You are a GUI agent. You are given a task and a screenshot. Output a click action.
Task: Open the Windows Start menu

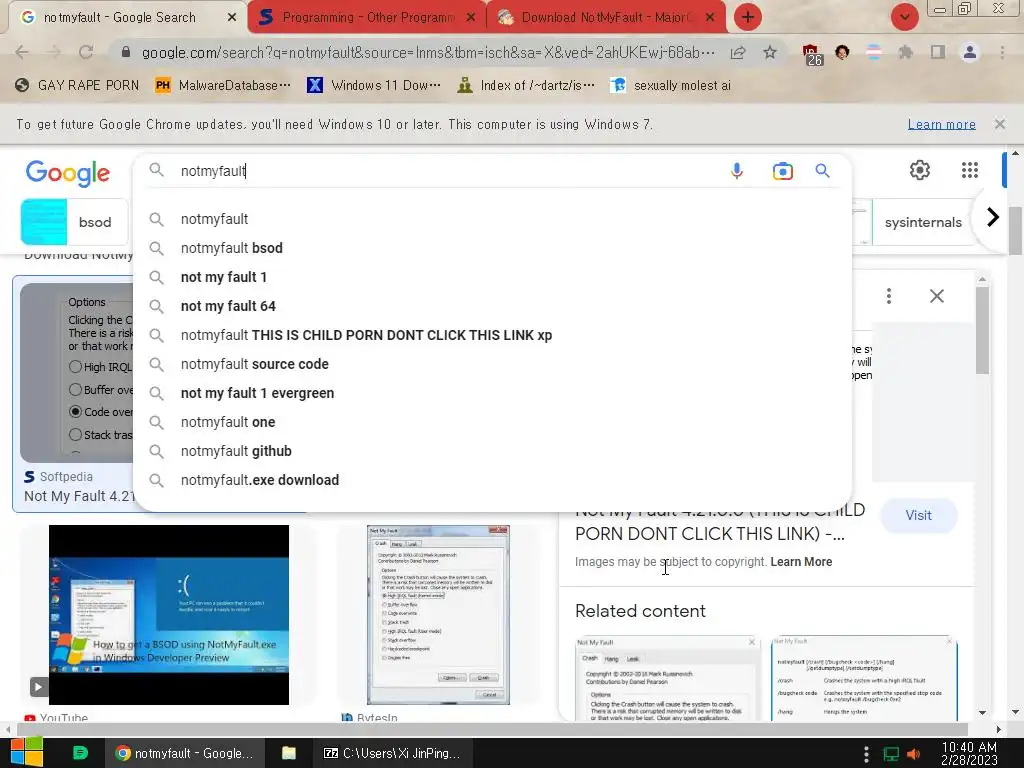point(26,753)
